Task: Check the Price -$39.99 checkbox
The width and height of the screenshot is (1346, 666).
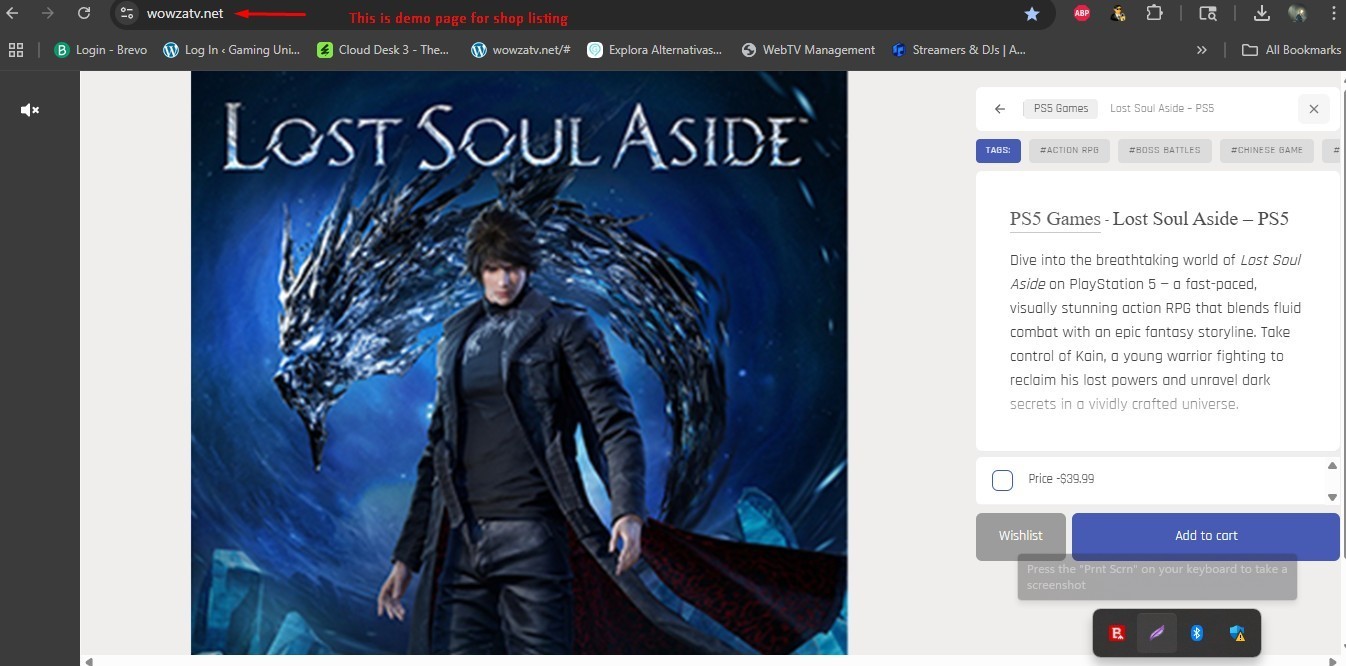Action: point(1002,480)
